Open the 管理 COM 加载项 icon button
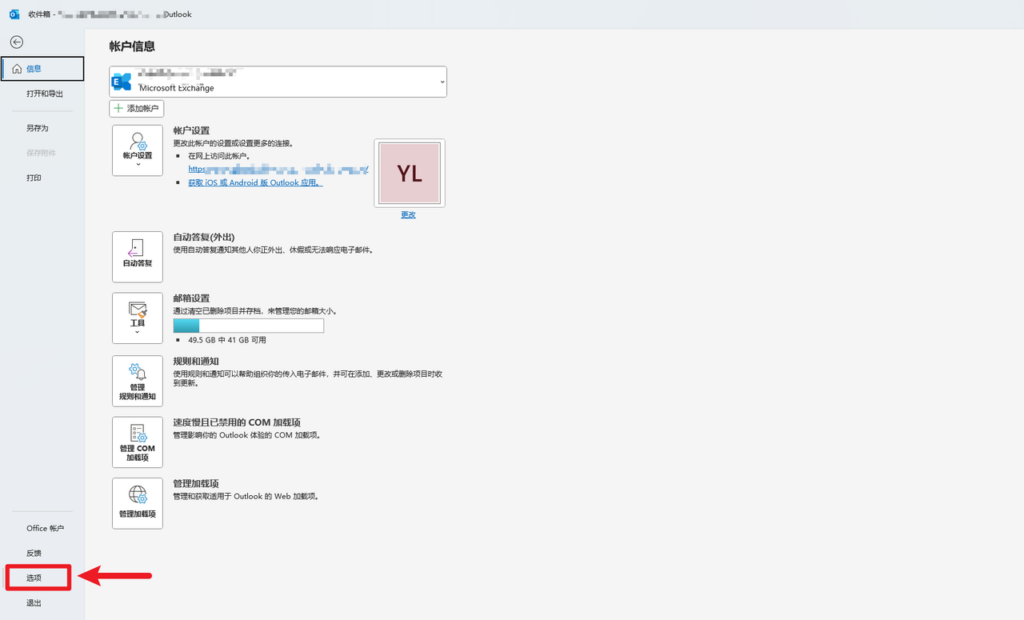 138,442
